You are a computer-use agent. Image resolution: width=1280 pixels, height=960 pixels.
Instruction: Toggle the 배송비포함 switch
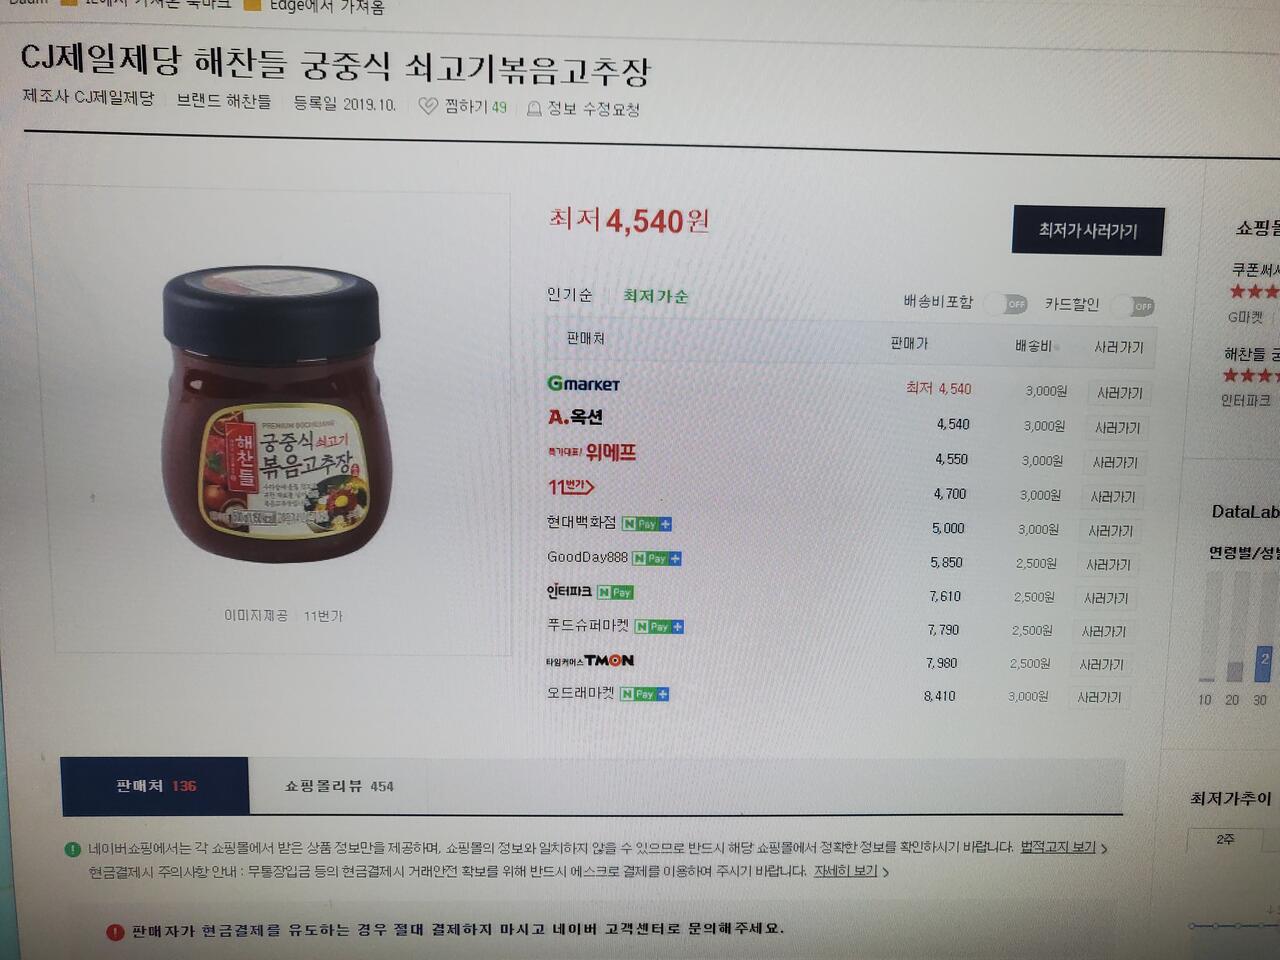tap(1006, 303)
